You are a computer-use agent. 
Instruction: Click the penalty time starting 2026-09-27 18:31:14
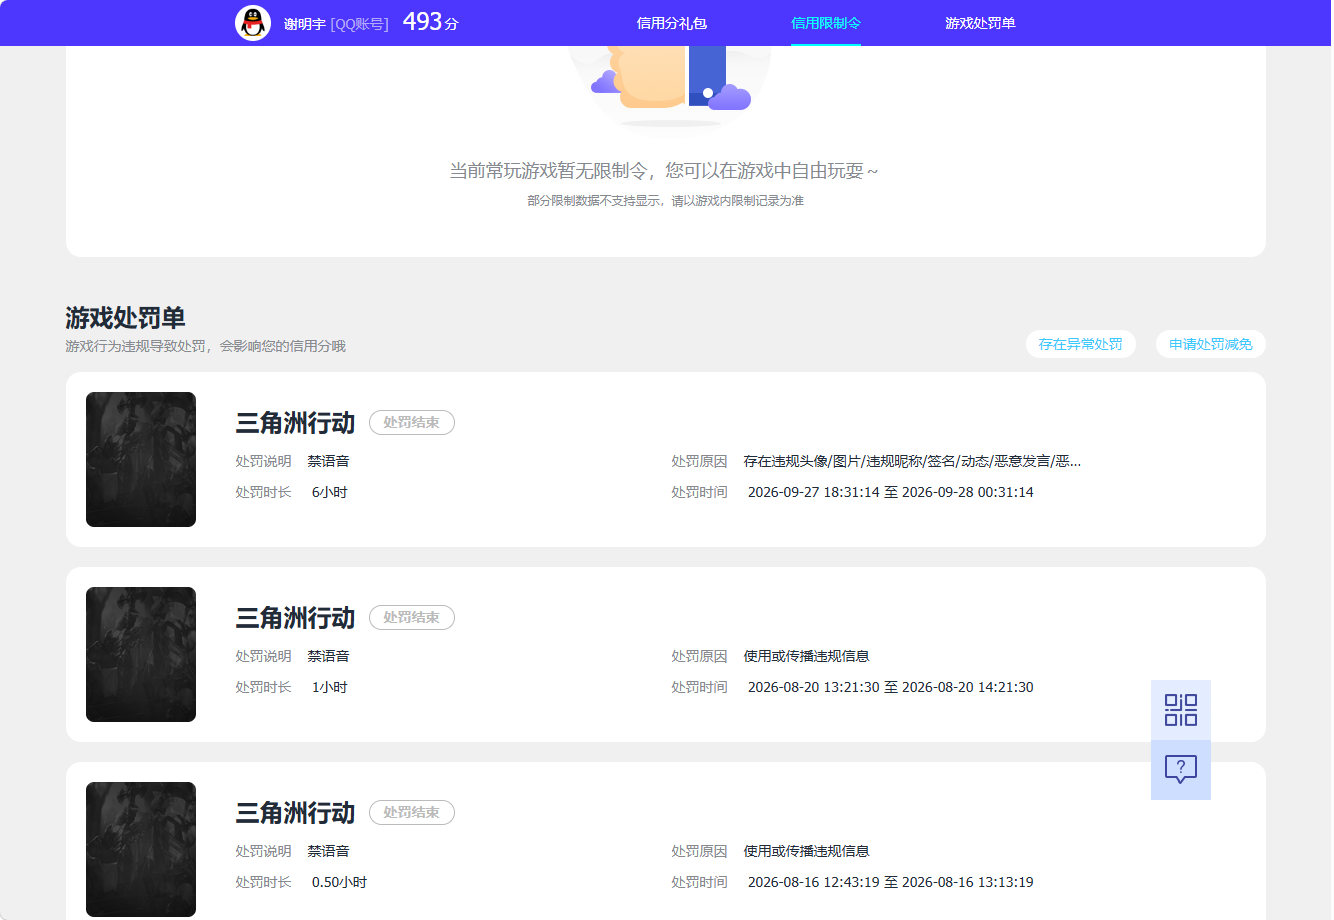[x=891, y=492]
